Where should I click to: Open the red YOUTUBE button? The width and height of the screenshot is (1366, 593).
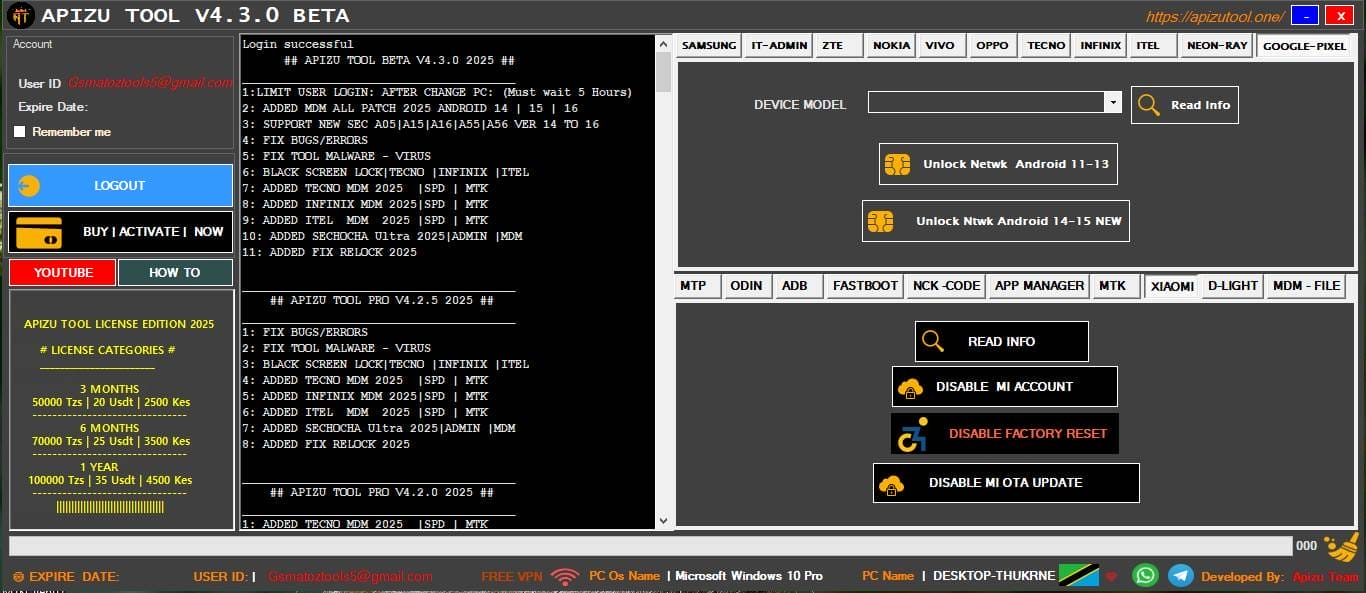pyautogui.click(x=63, y=273)
